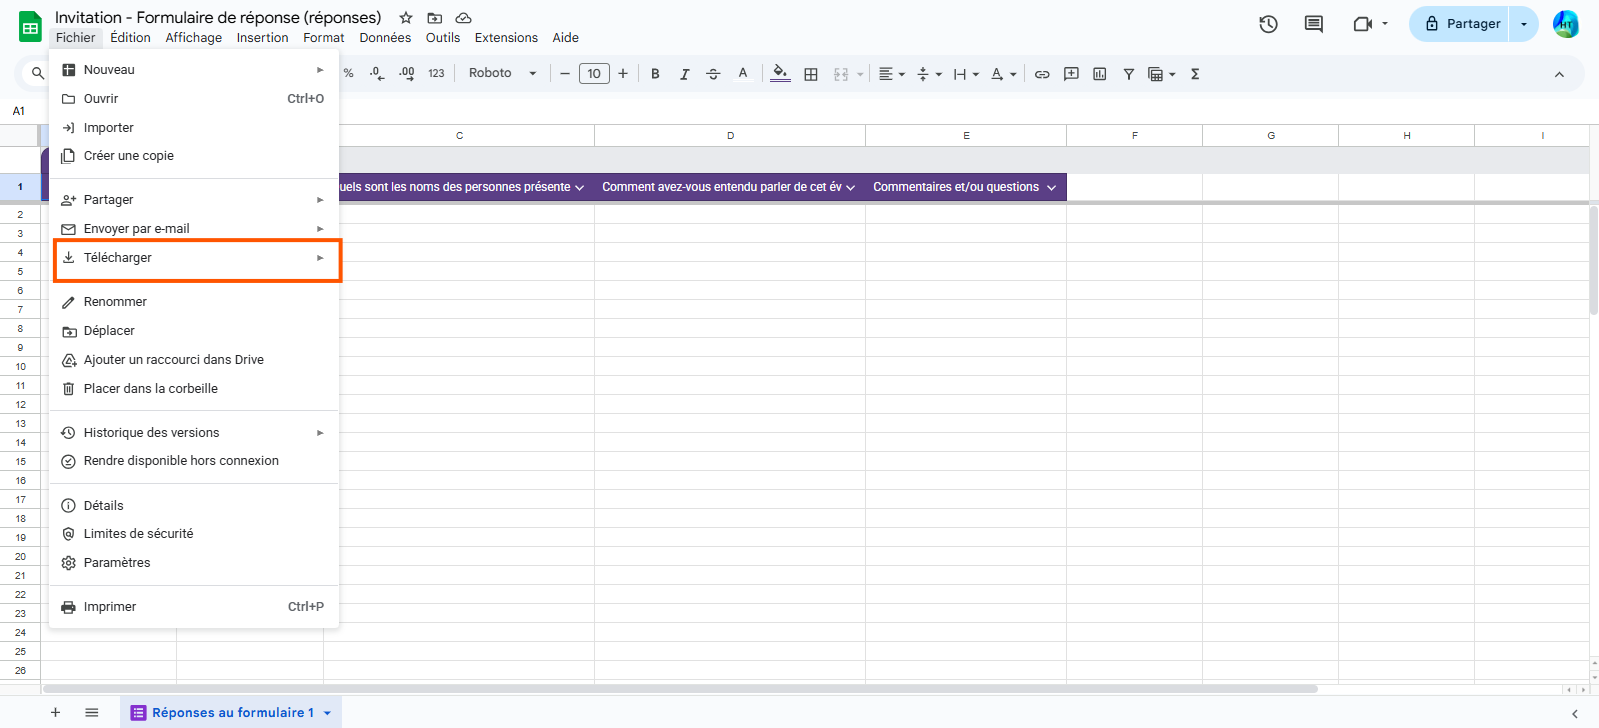Expand Historique des versions submenu

click(194, 433)
